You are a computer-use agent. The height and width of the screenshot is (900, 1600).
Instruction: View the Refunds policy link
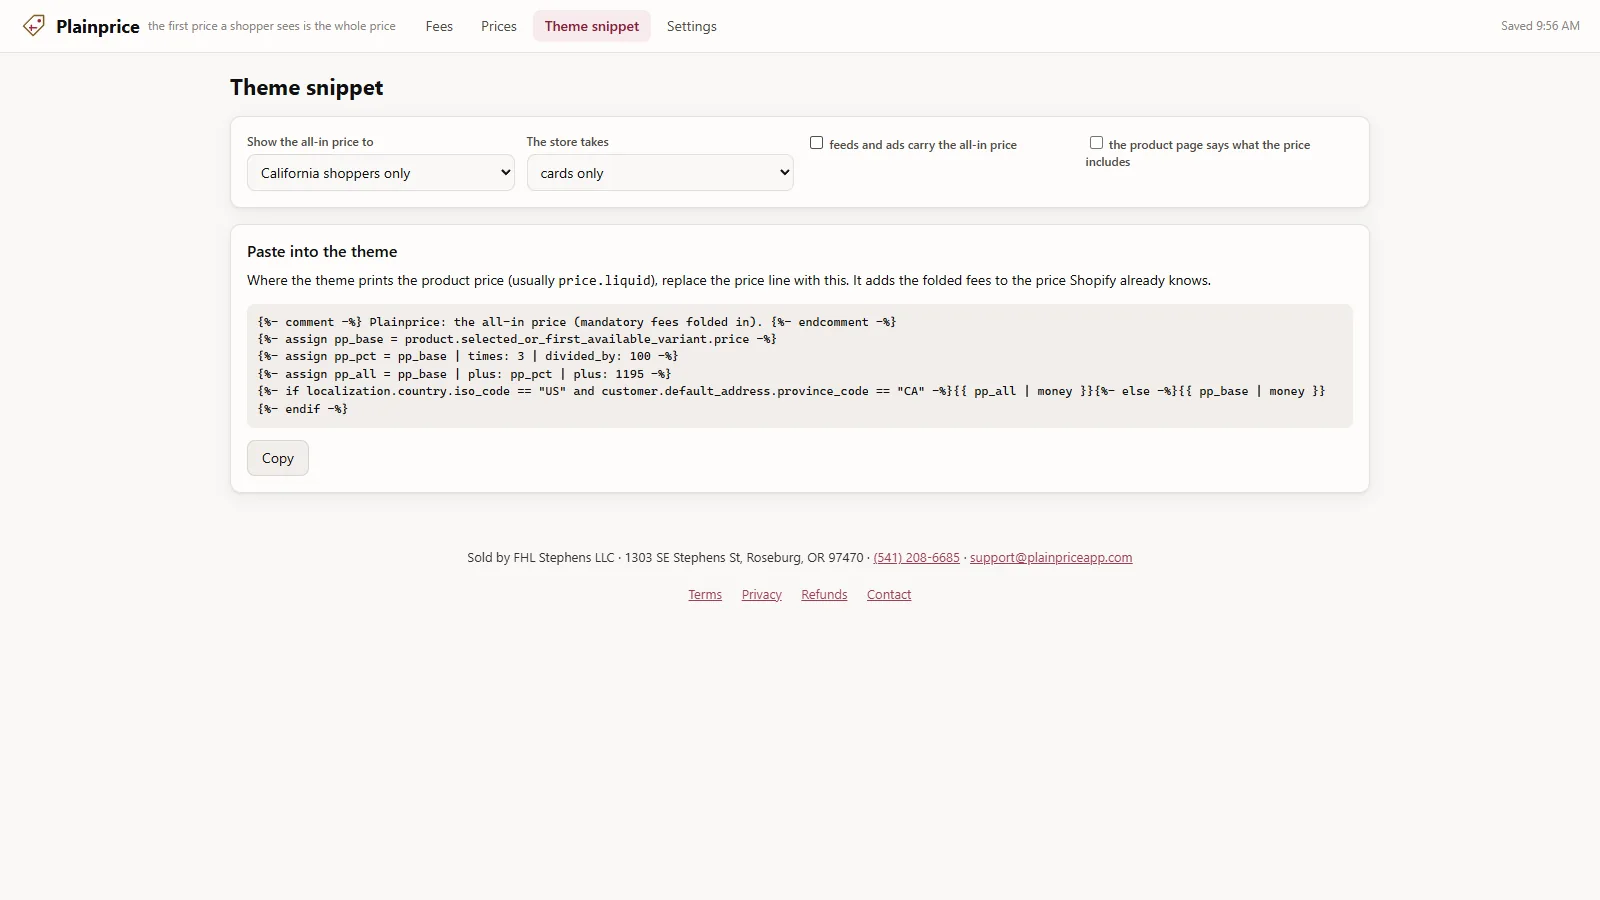(824, 595)
